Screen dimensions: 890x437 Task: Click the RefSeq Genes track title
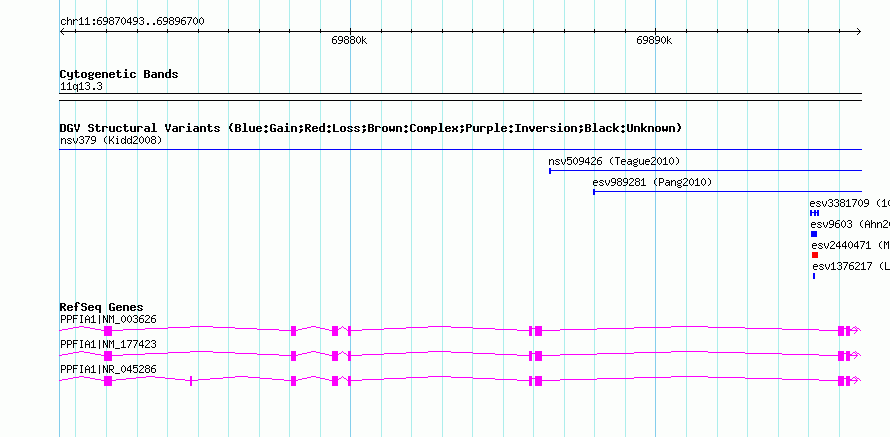(x=102, y=308)
